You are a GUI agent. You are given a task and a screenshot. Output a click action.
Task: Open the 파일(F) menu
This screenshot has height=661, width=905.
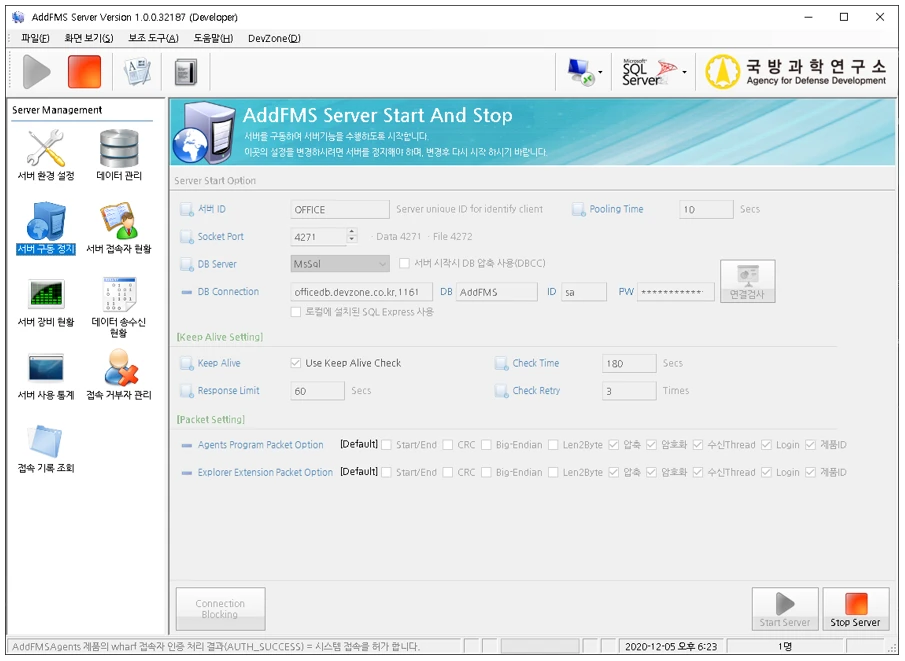35,38
